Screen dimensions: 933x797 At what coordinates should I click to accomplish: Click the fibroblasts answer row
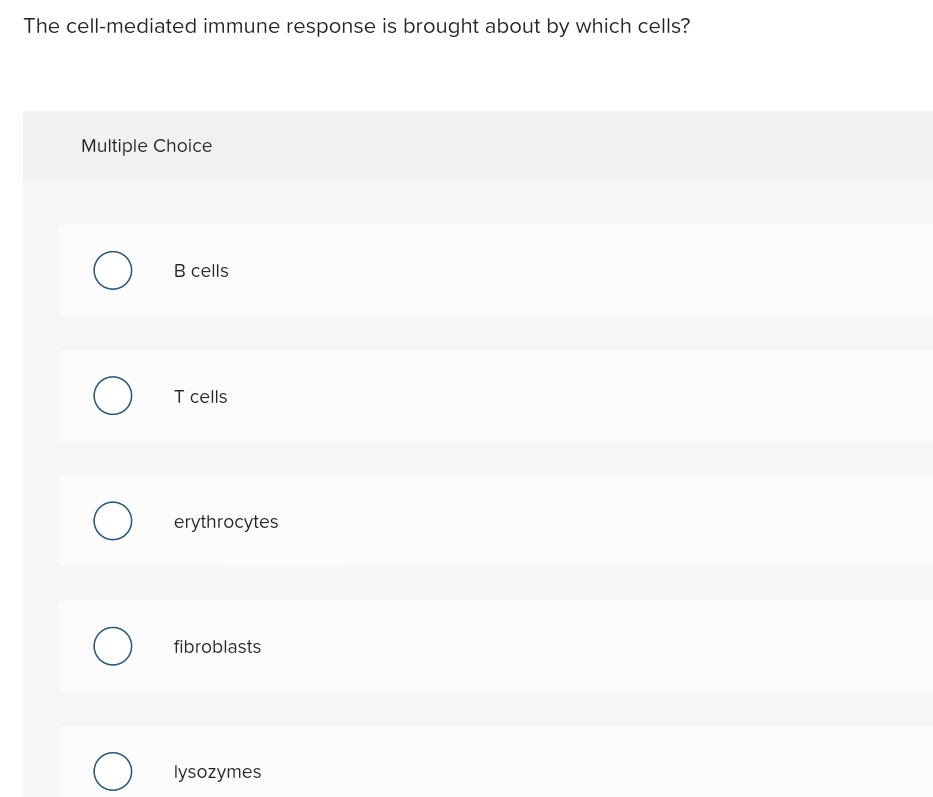tap(500, 645)
